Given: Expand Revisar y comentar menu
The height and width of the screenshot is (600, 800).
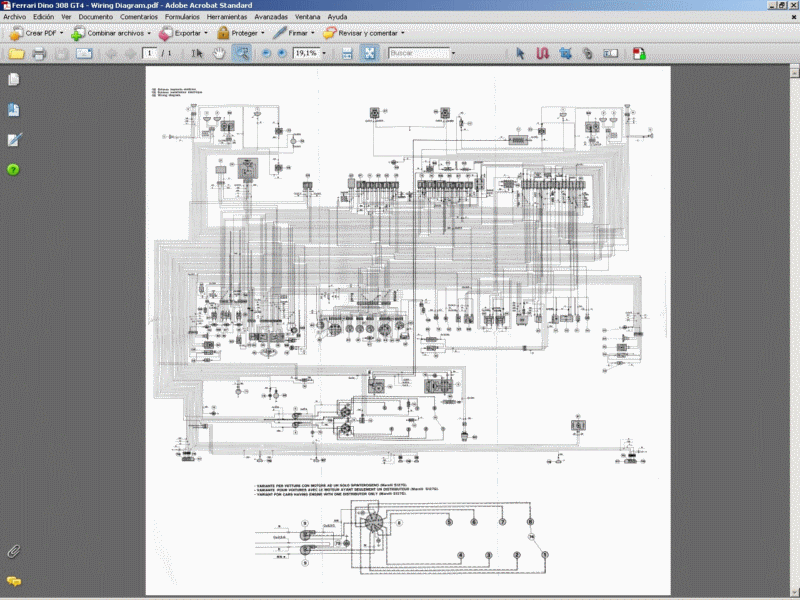Looking at the screenshot, I should tap(364, 33).
